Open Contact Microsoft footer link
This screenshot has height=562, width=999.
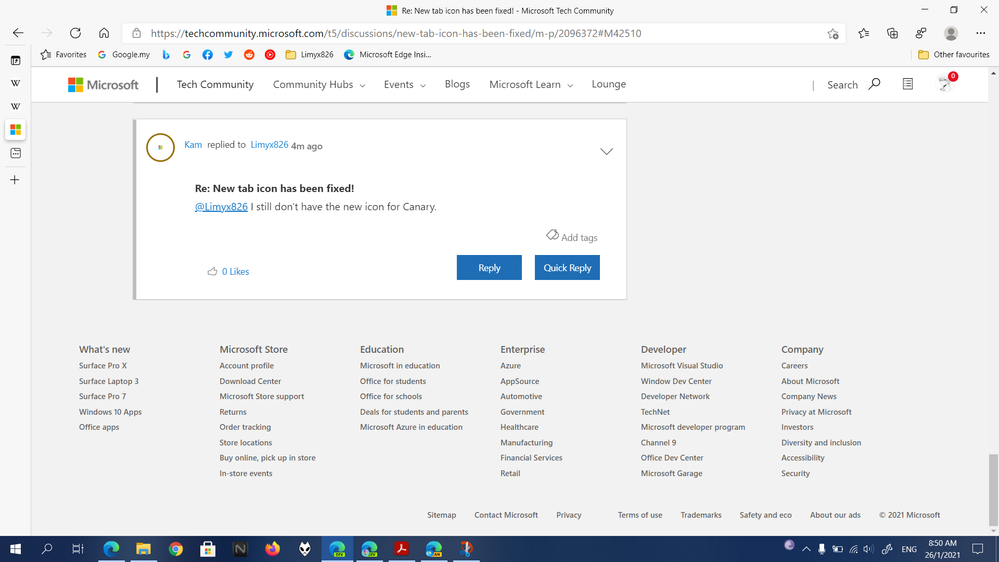(x=506, y=515)
